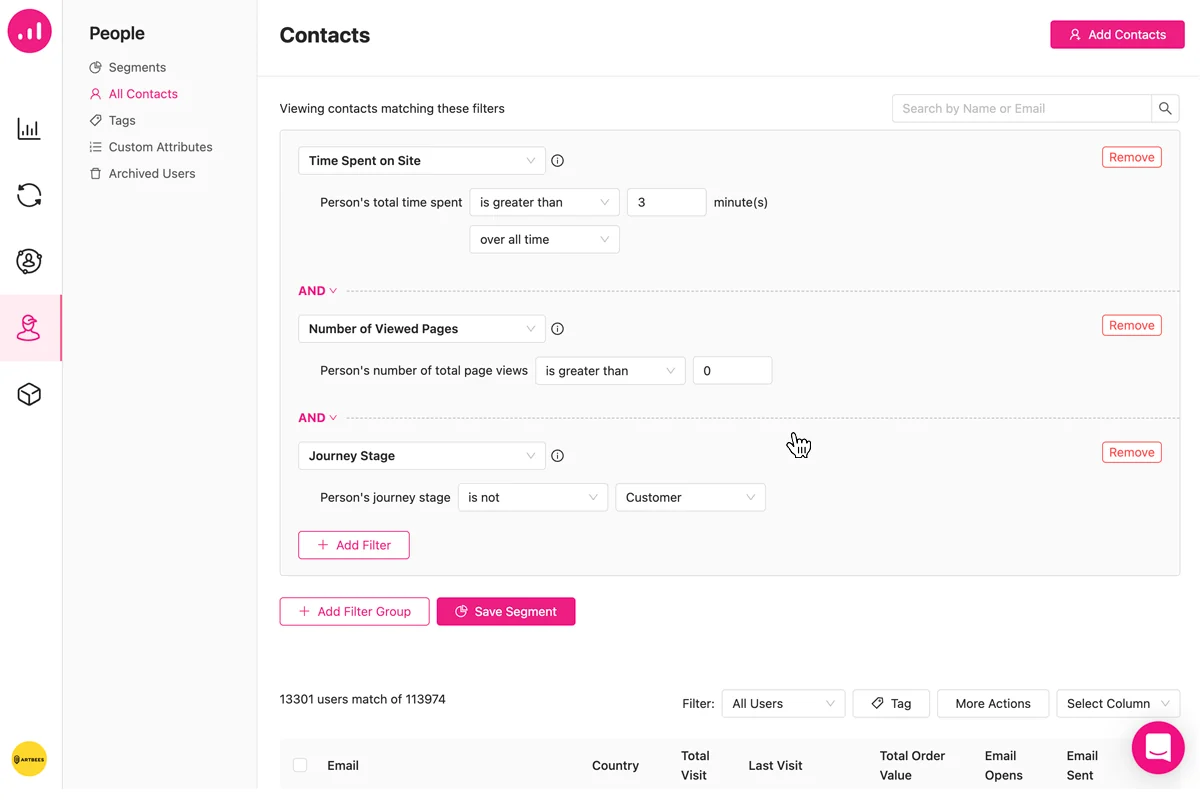Open the 'over all time' dropdown
The image size is (1200, 800).
[x=545, y=240]
